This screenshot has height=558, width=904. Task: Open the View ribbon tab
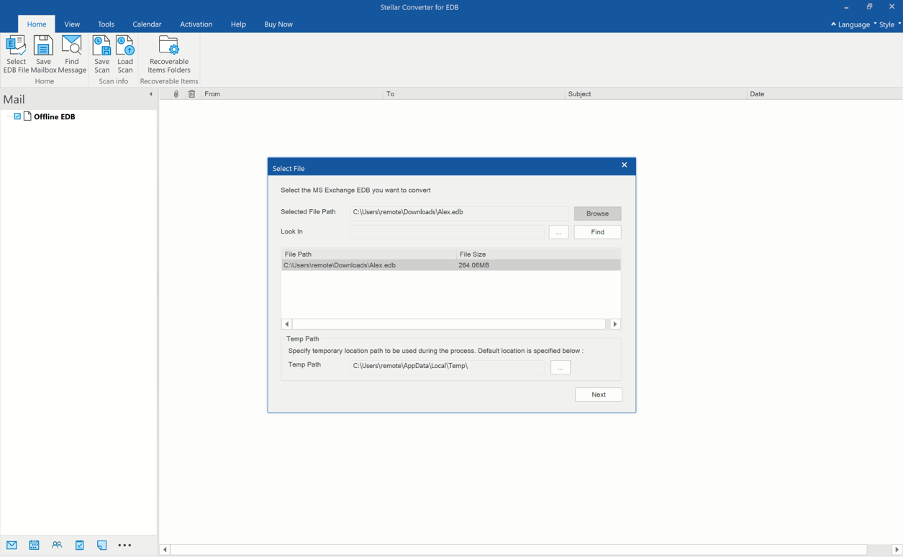pos(72,24)
